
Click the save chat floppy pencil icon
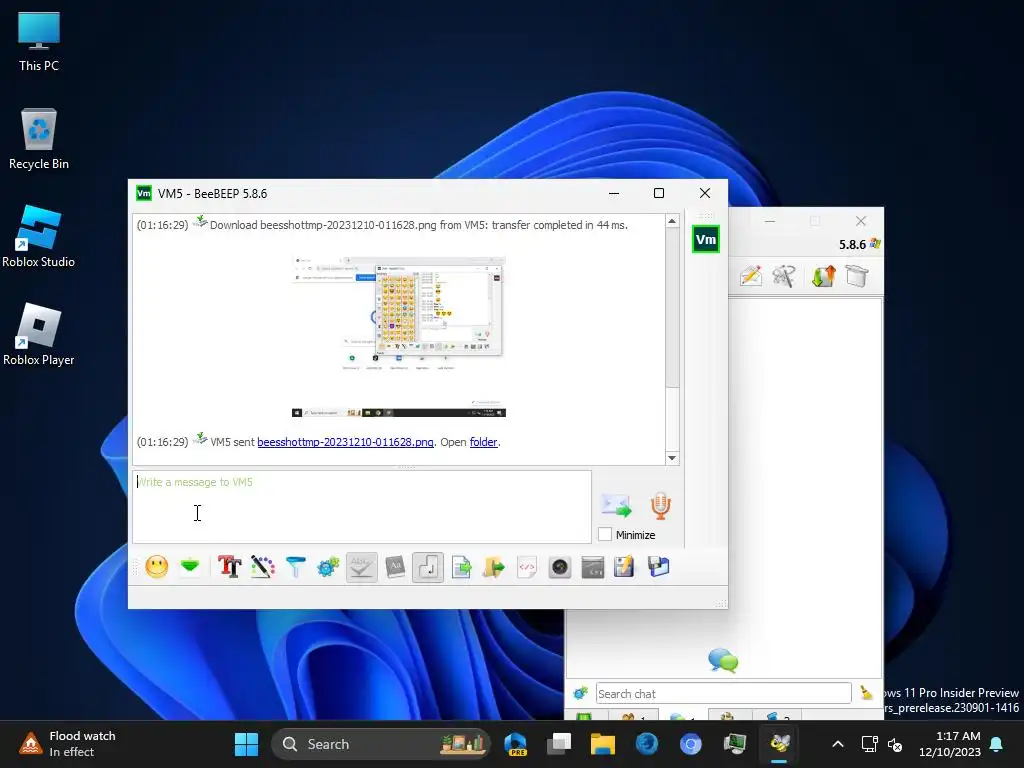click(624, 567)
